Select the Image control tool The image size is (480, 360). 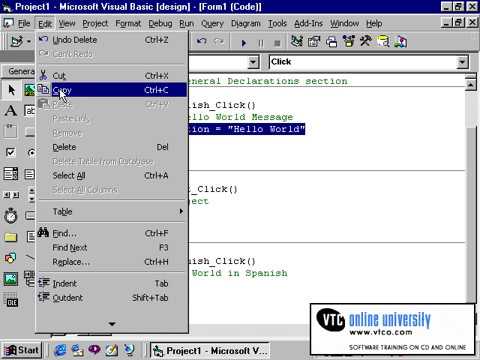pos(11,279)
